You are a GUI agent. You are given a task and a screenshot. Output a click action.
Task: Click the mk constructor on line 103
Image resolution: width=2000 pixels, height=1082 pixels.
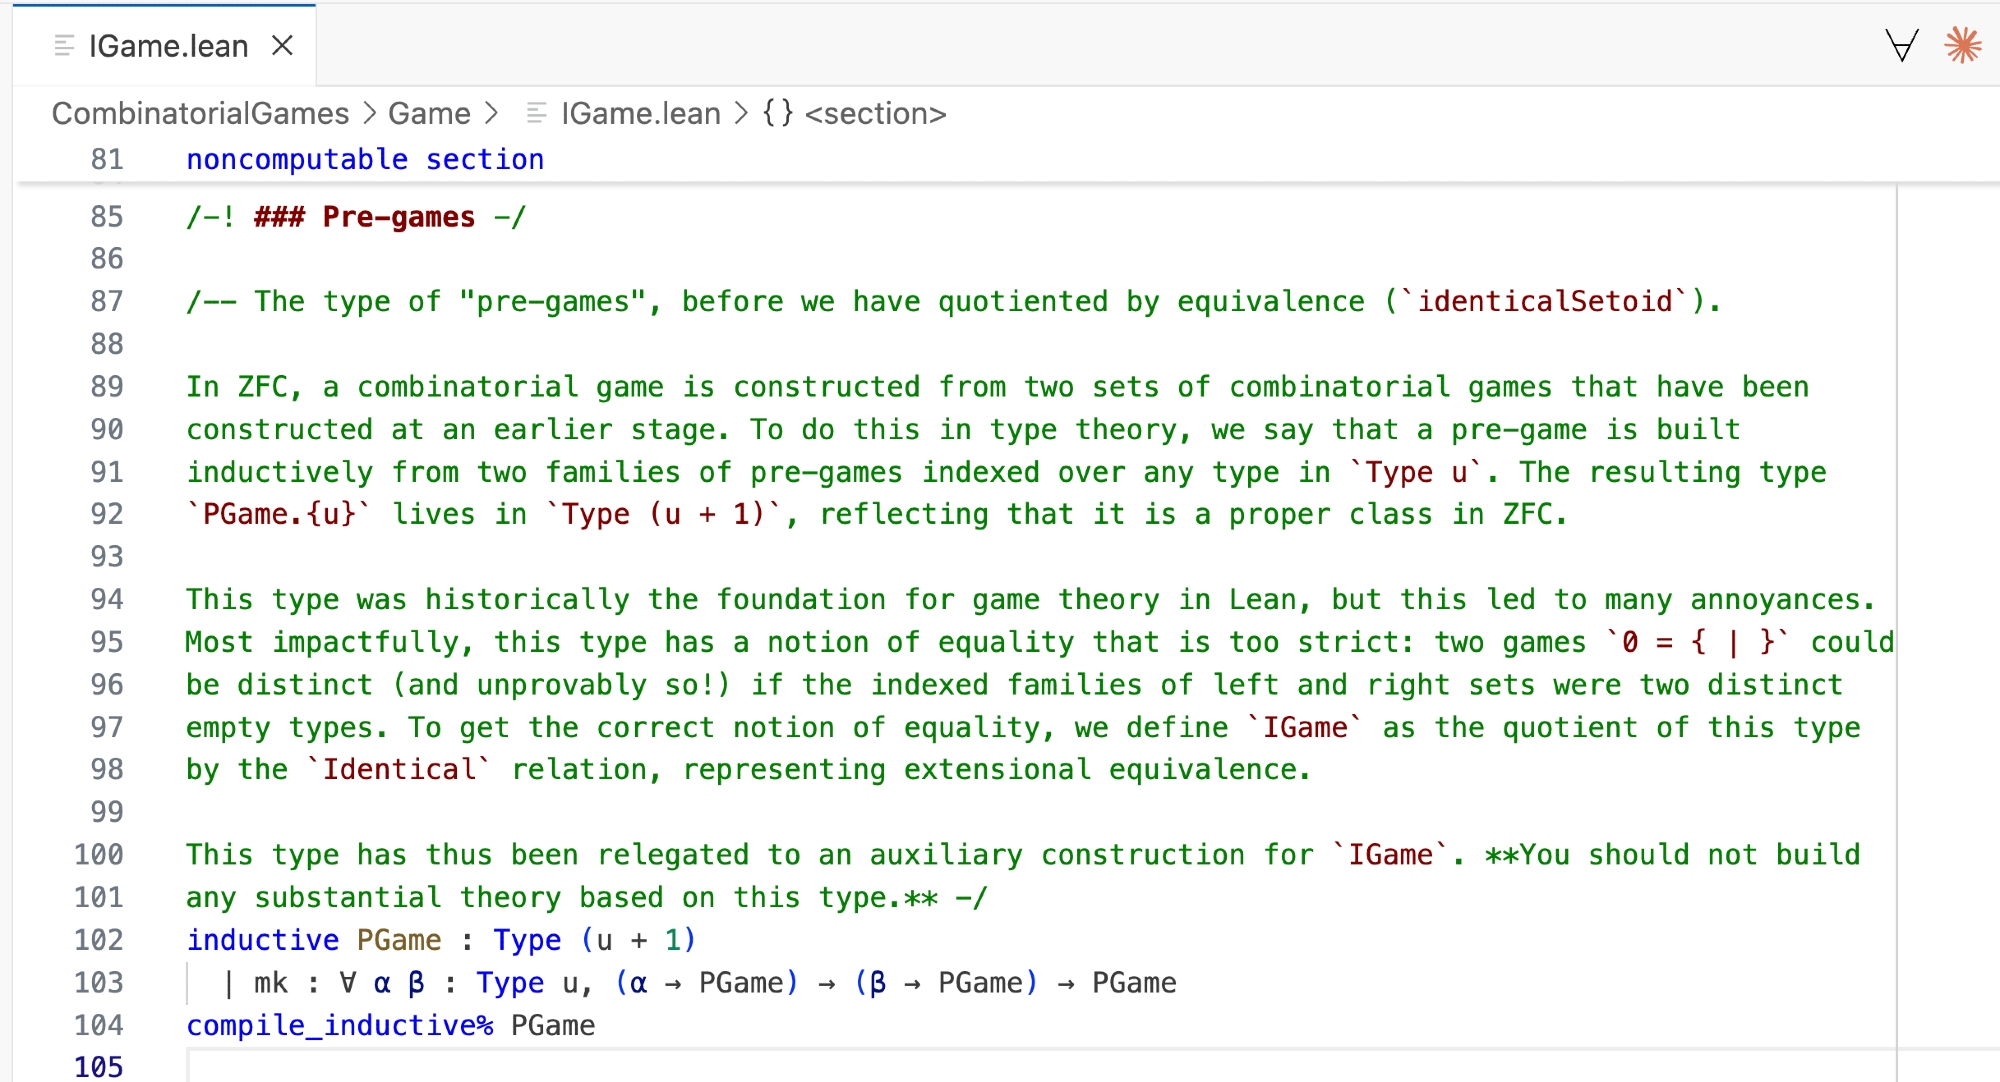[270, 983]
